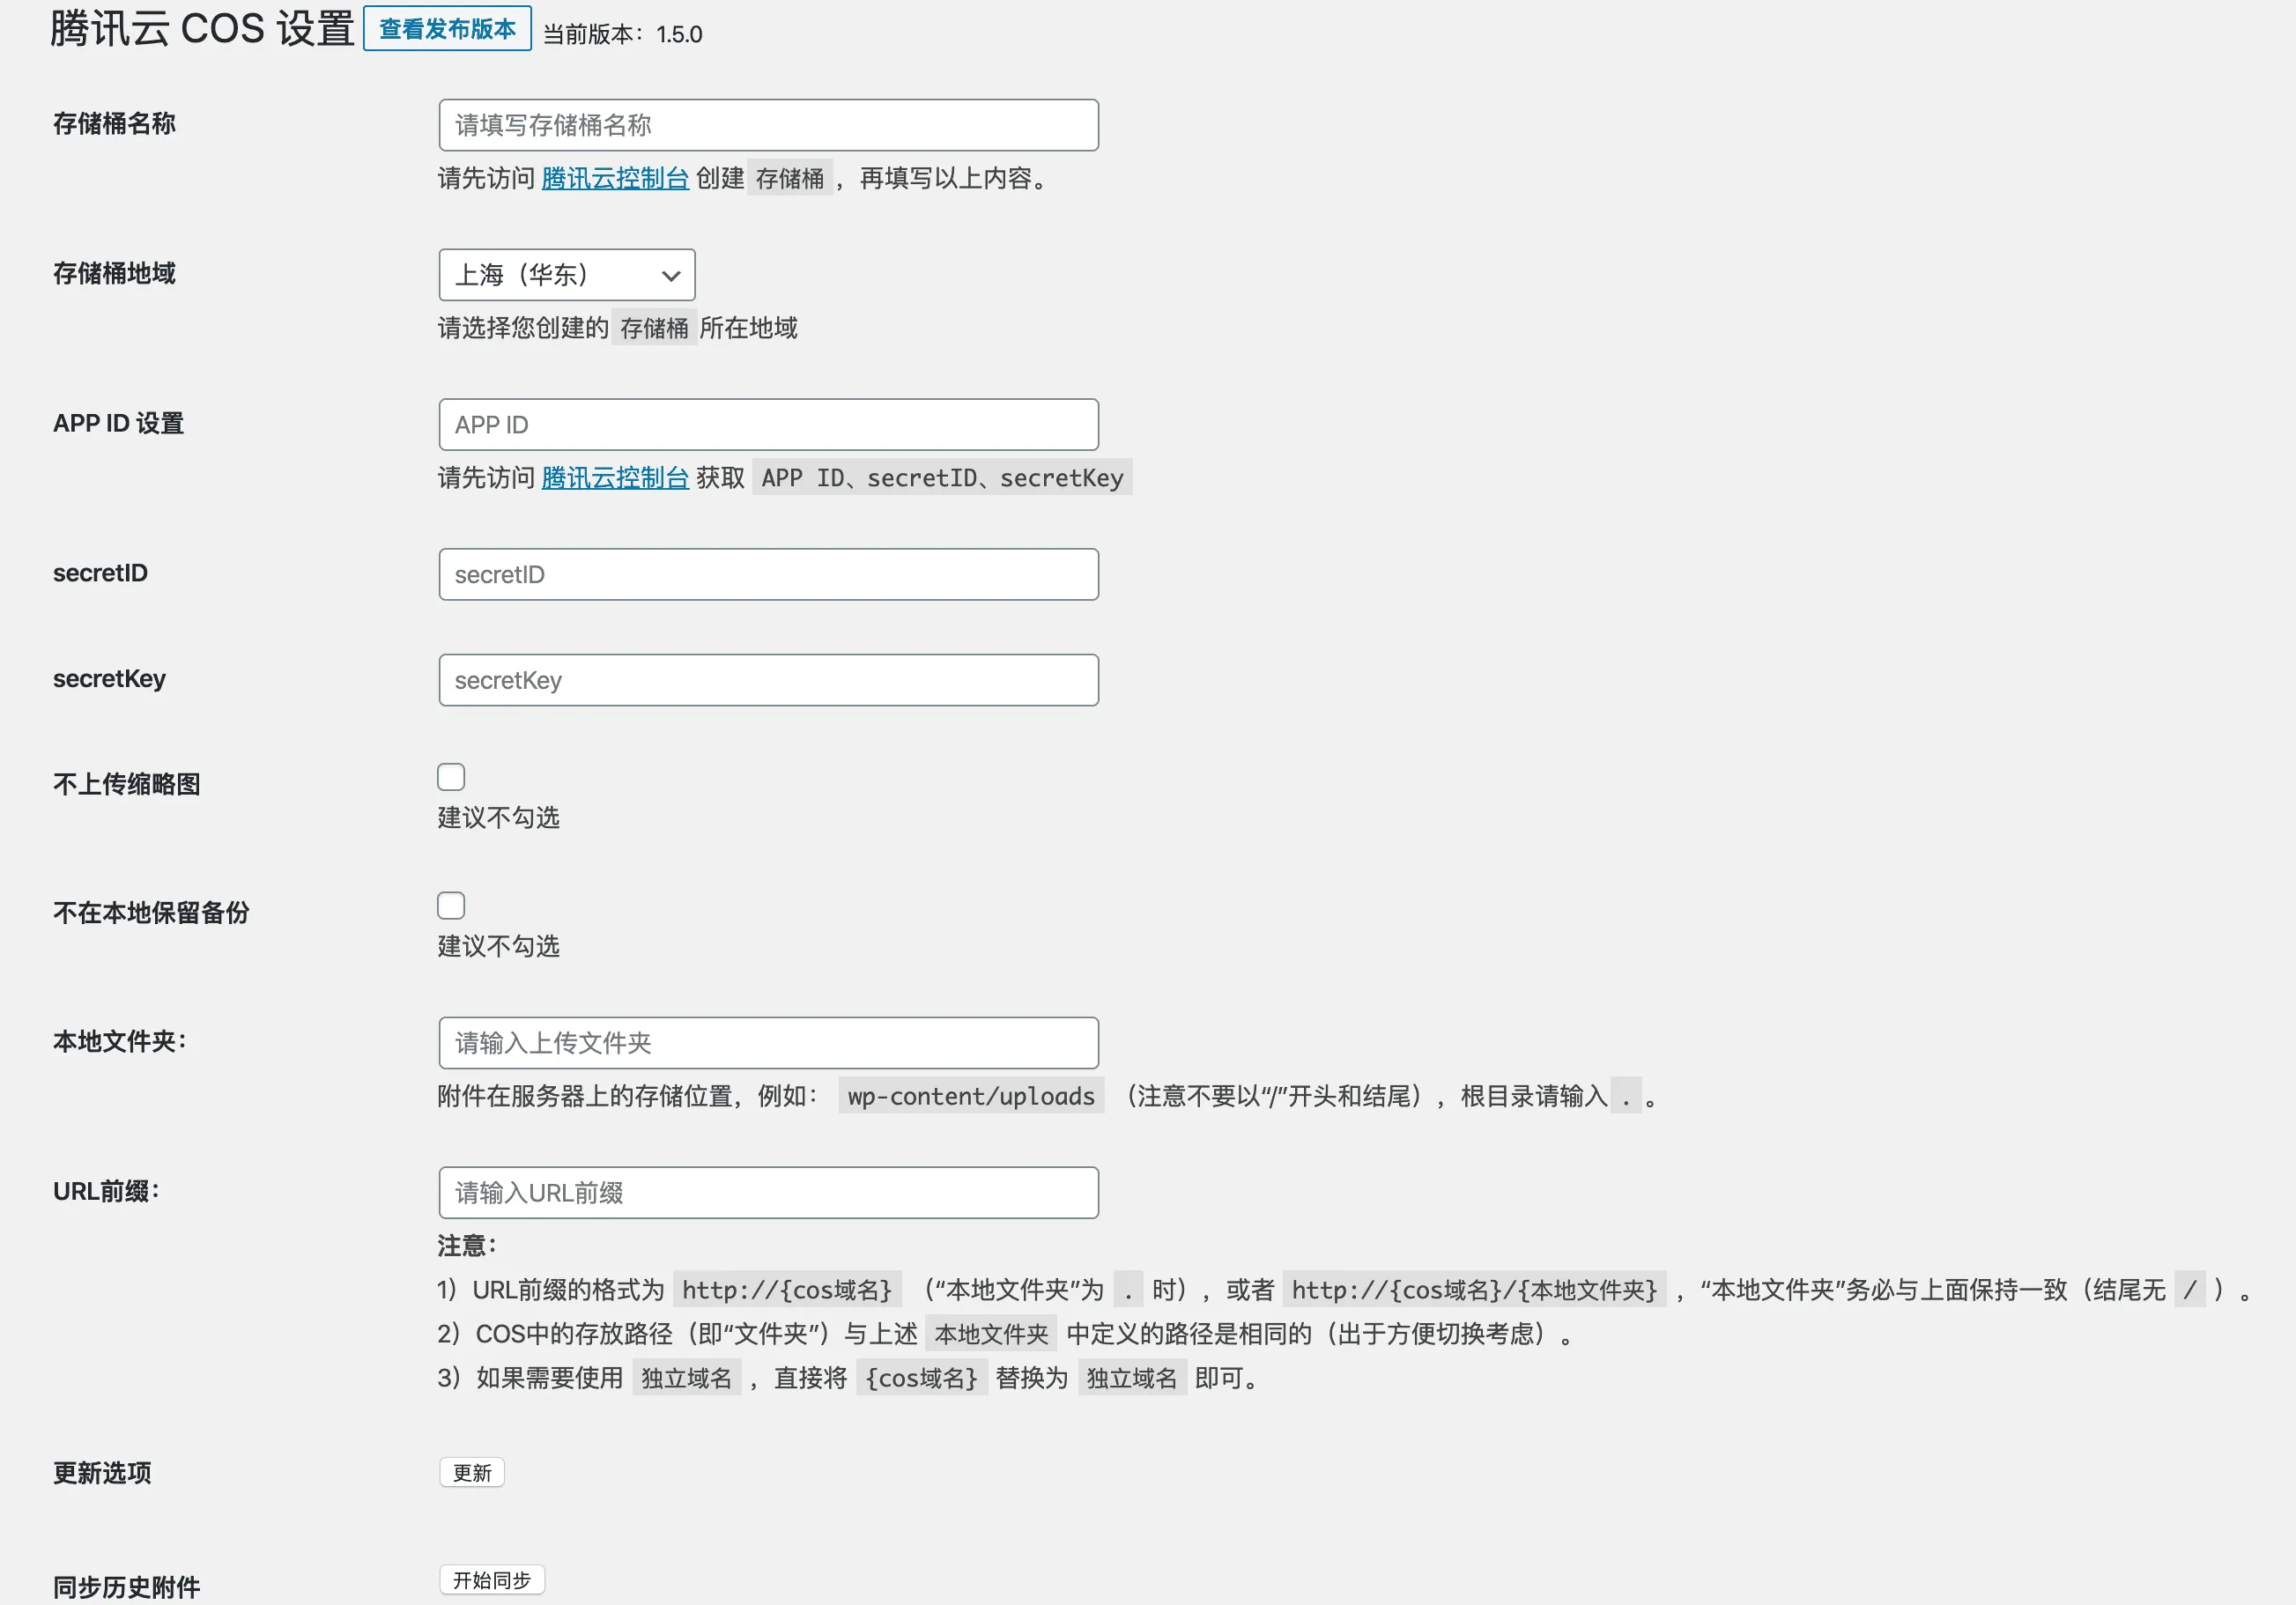The image size is (2296, 1605).
Task: Click the {cos域名} code in note 3
Action: click(922, 1379)
